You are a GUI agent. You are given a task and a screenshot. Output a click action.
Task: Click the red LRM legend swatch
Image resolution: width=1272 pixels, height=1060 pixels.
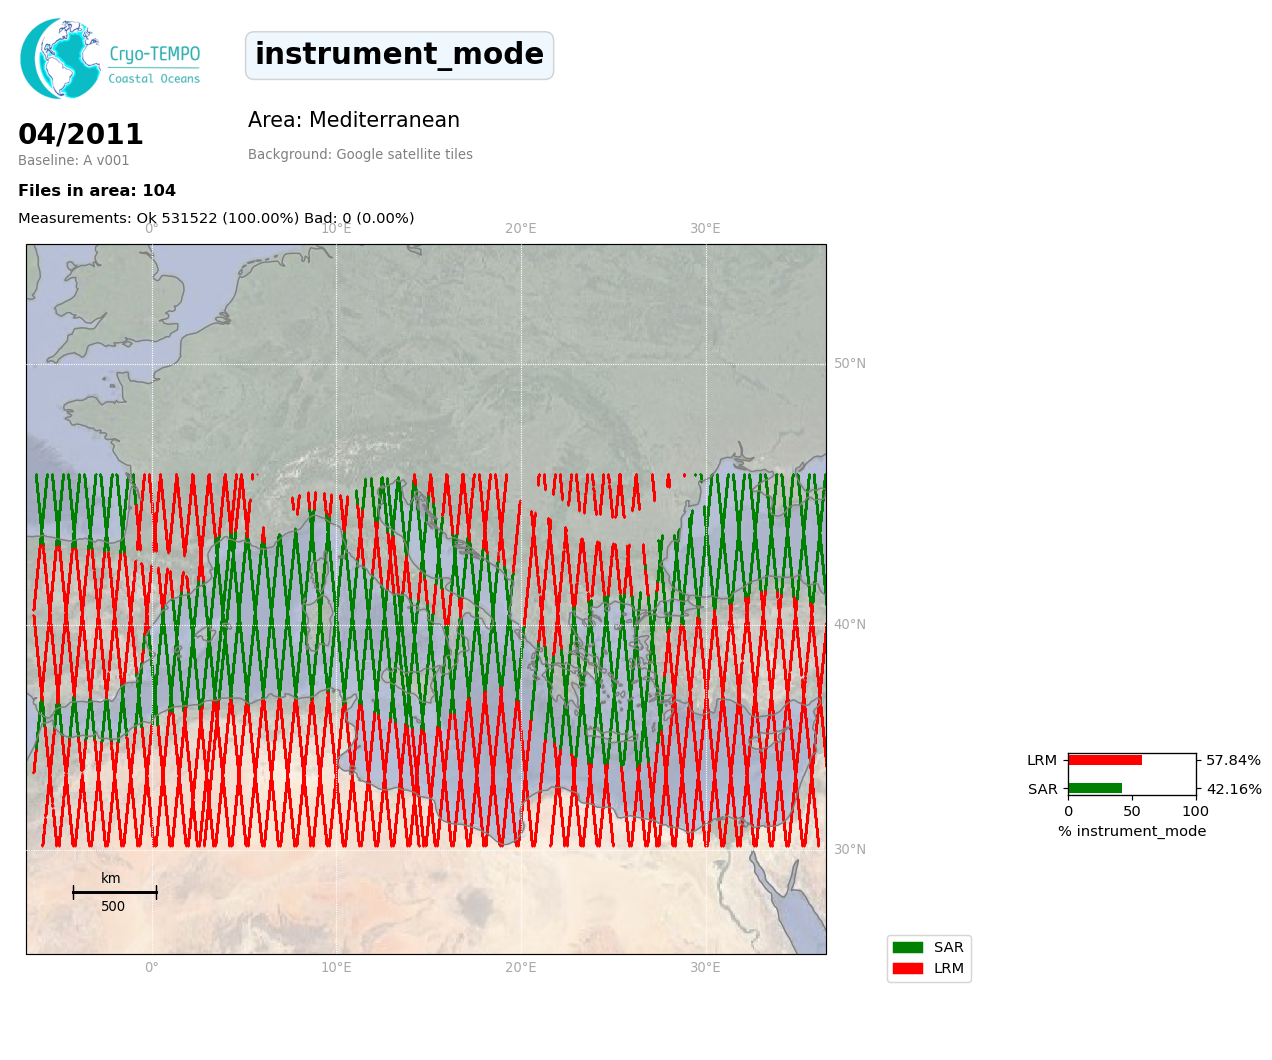(908, 969)
